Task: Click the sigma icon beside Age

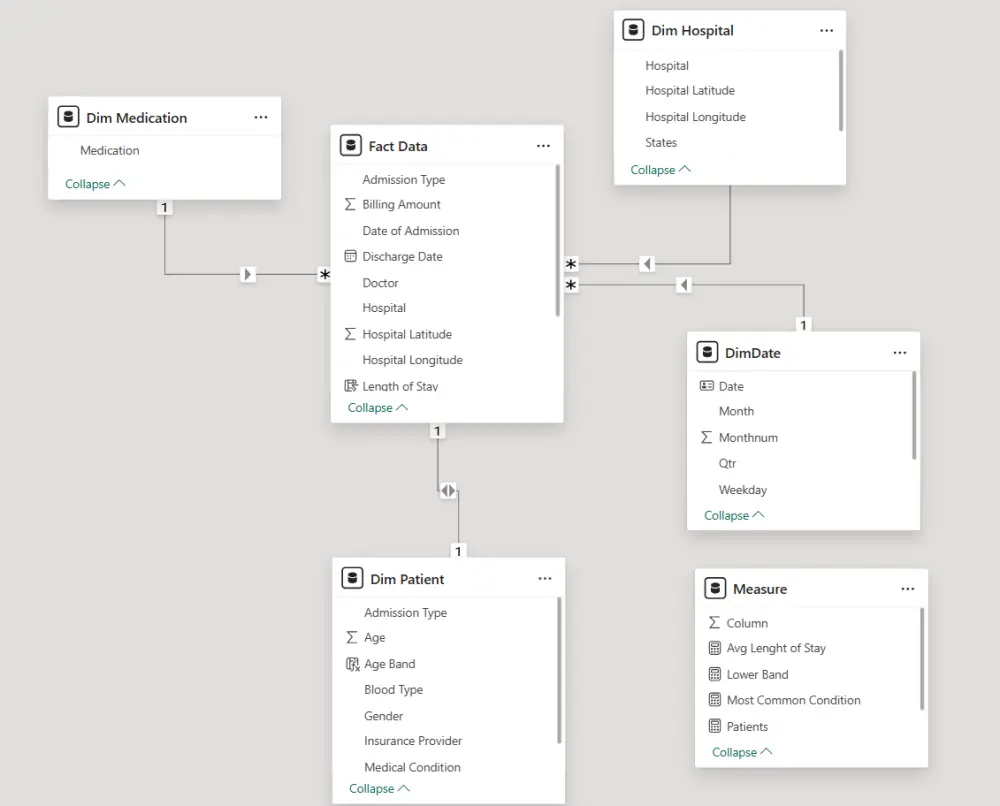Action: click(351, 637)
